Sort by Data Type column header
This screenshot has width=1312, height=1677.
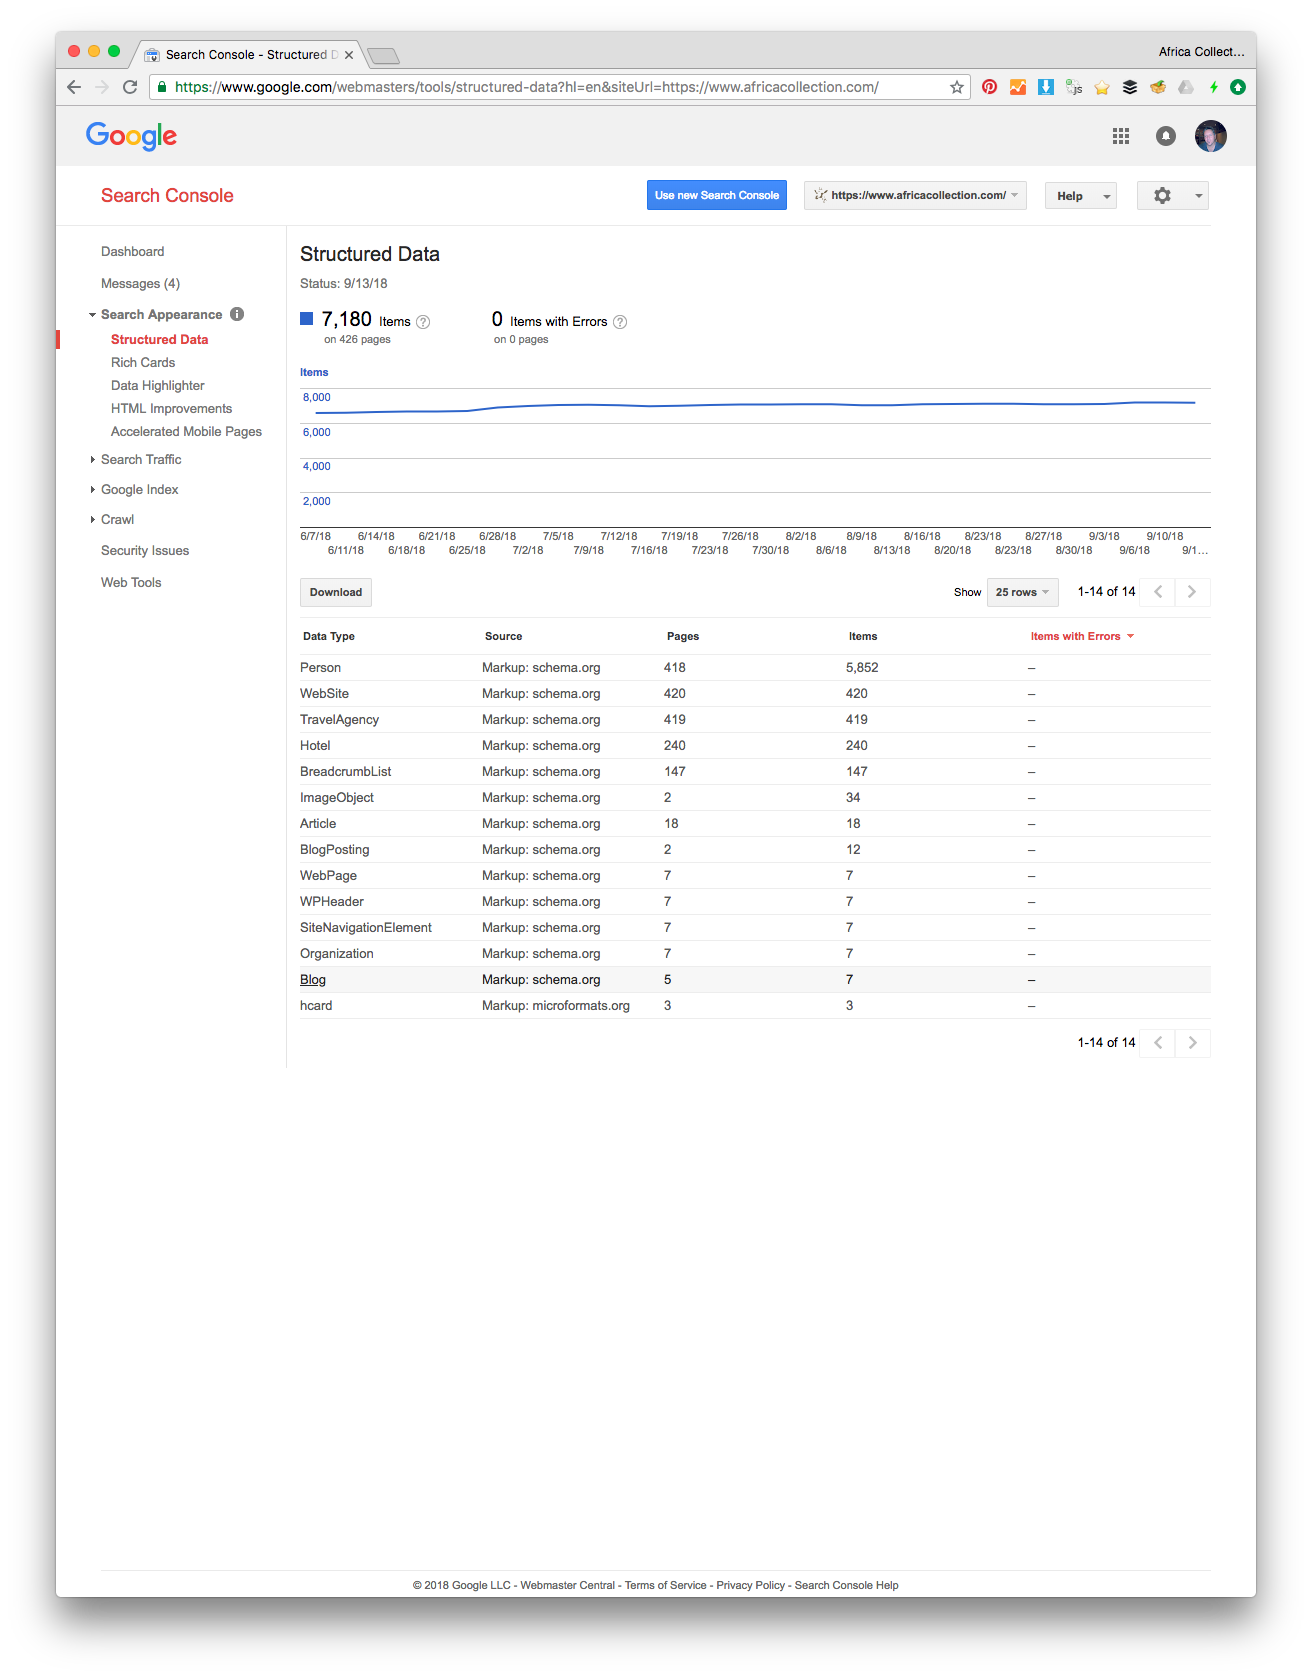pyautogui.click(x=329, y=636)
